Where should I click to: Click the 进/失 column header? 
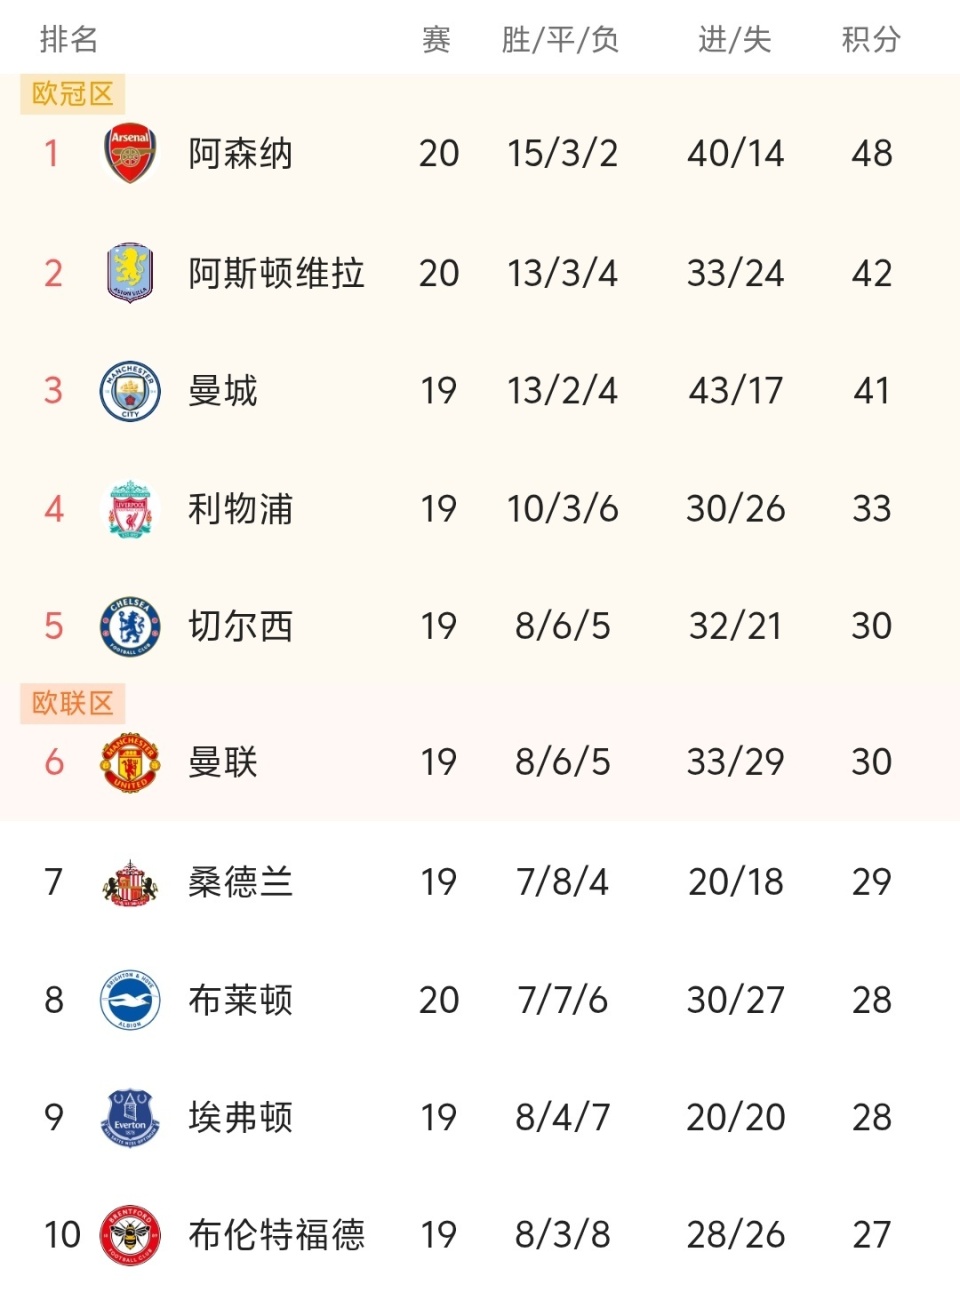[735, 40]
